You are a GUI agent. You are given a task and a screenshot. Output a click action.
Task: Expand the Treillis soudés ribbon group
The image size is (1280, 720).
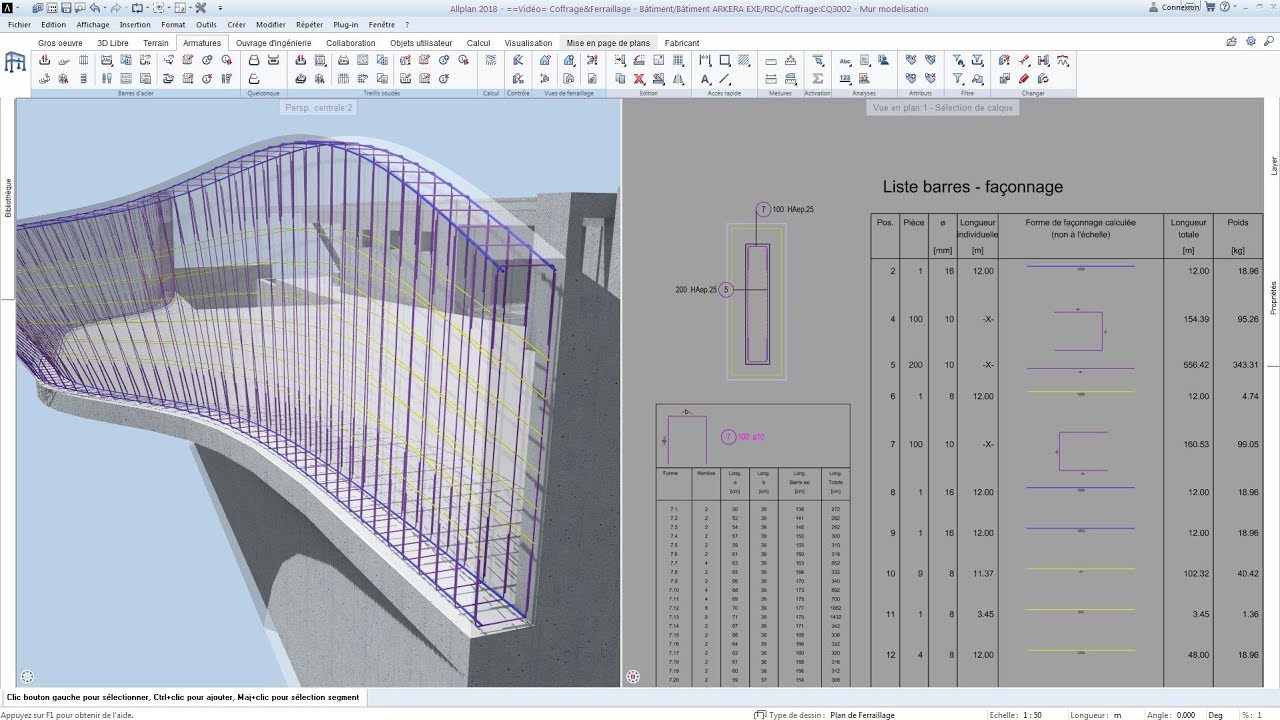[381, 93]
